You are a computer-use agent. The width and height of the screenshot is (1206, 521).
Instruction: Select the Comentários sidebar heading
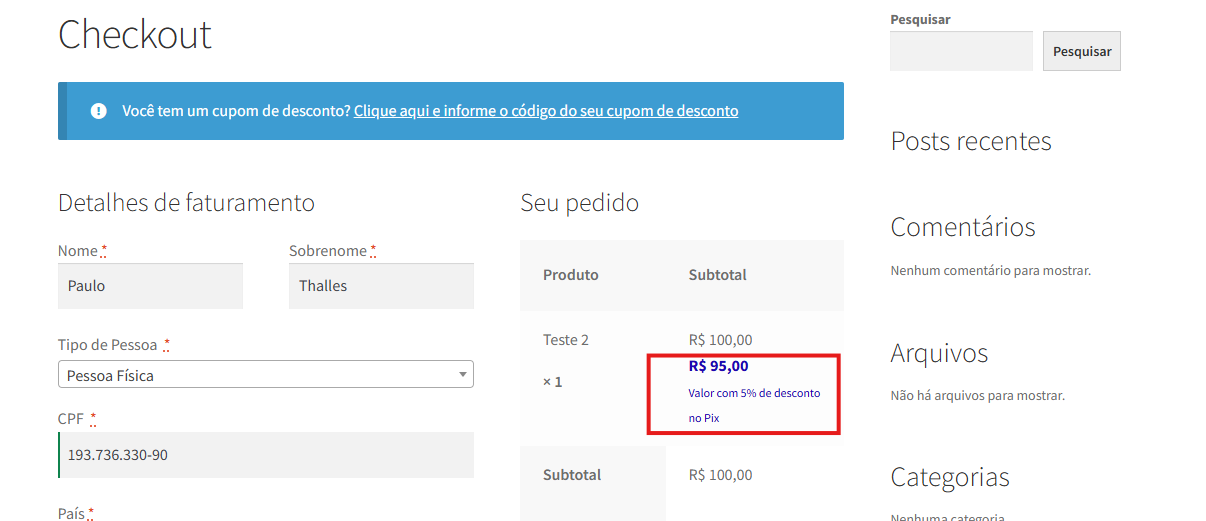pos(962,227)
